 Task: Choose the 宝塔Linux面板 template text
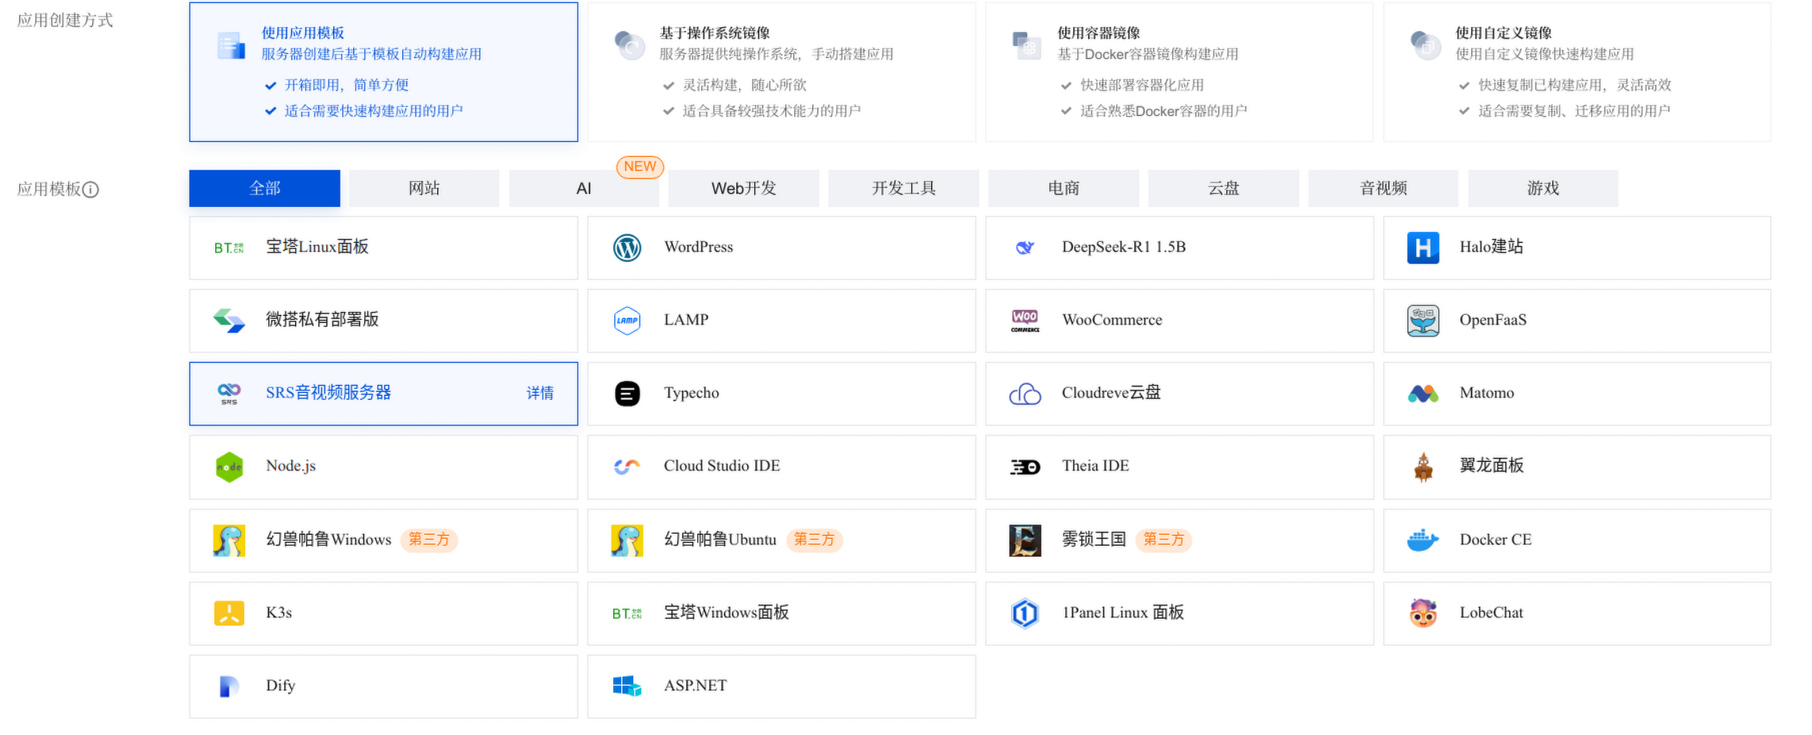point(317,247)
